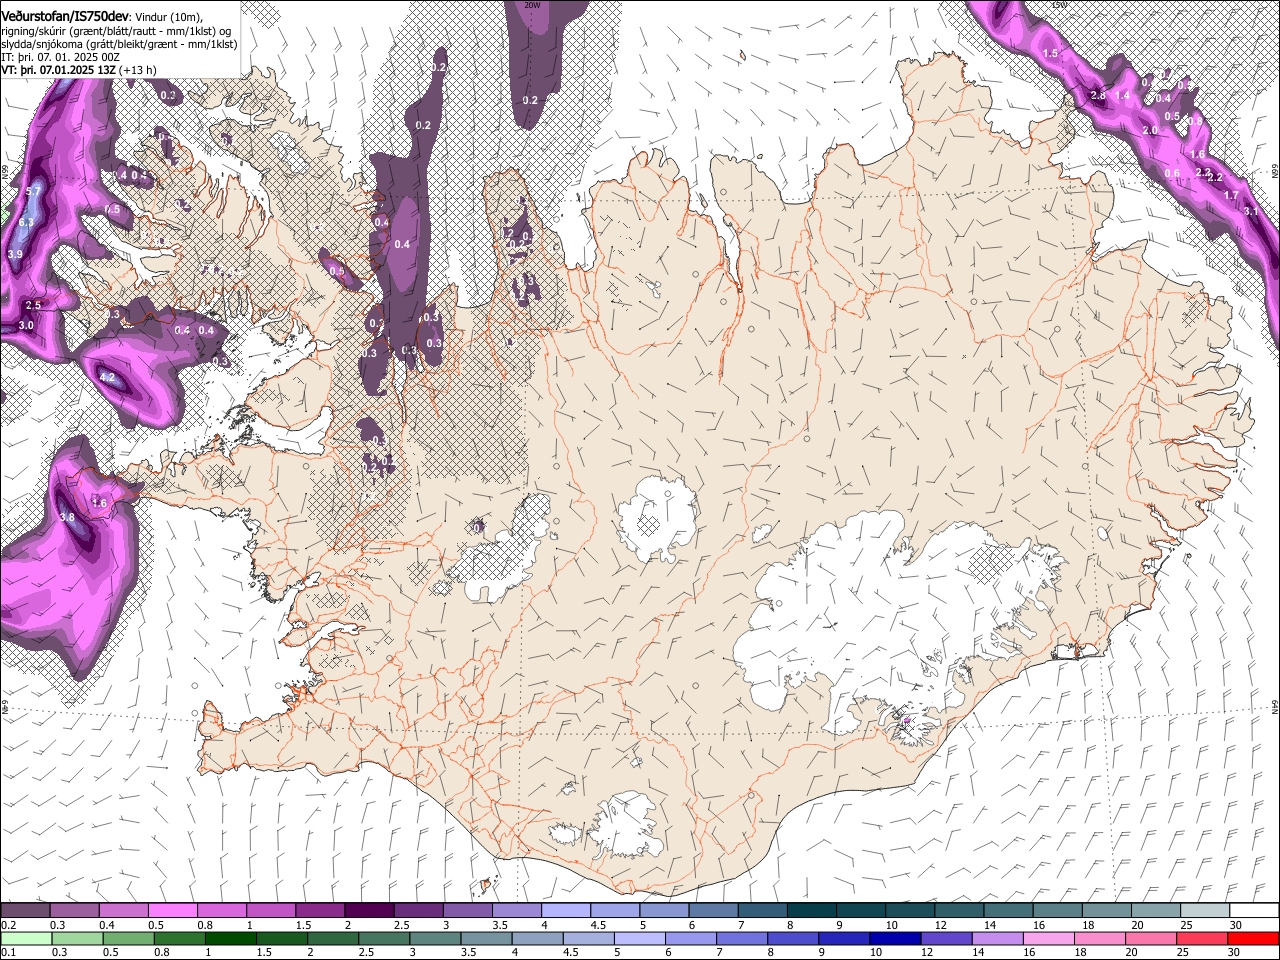Click the '0.1' label under the lower legend
1280x960 pixels.
(7, 952)
